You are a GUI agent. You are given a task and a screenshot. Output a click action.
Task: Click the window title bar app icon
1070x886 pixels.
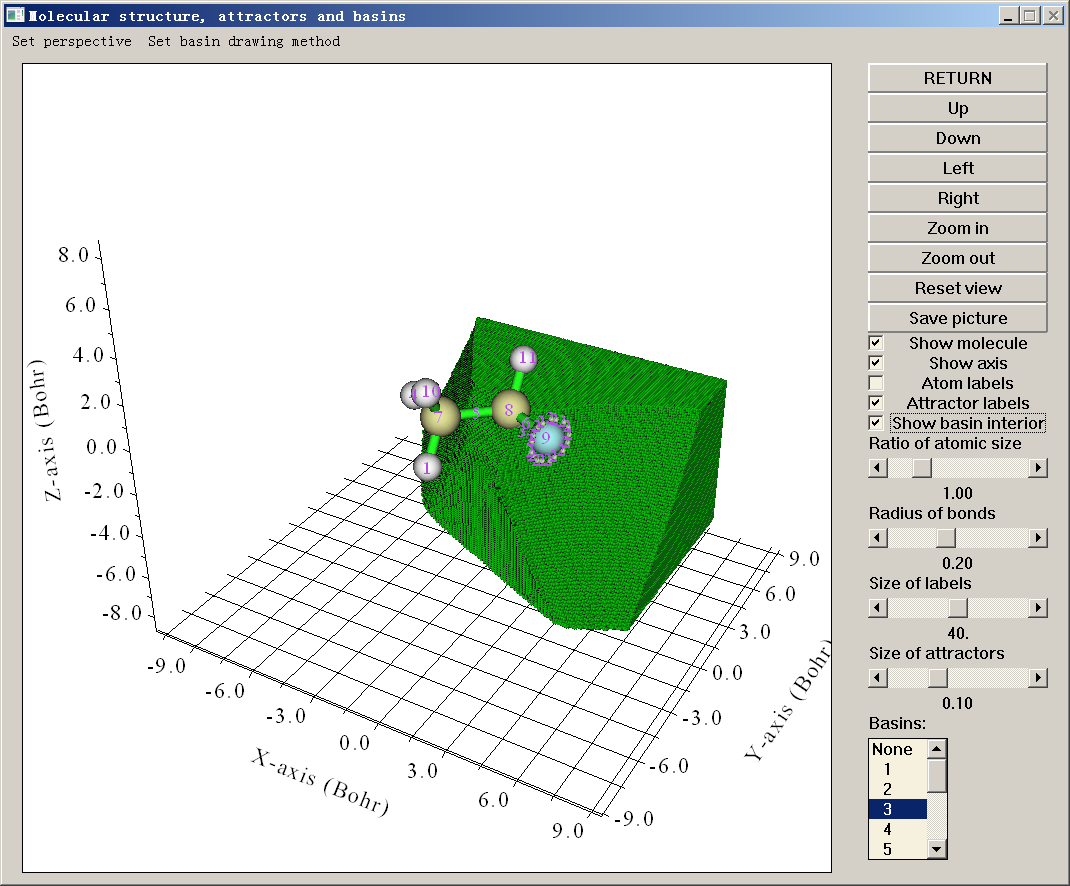[15, 15]
